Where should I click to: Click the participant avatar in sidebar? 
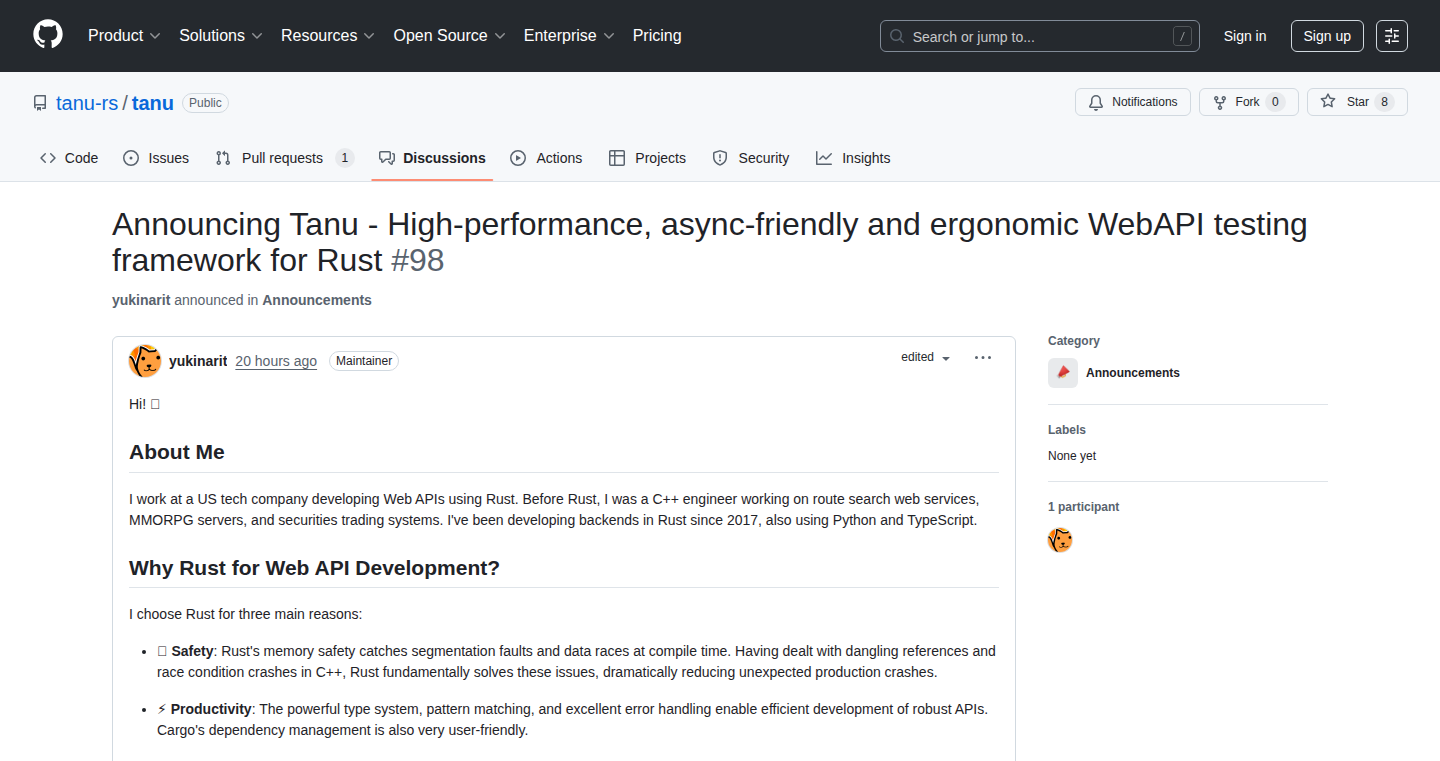tap(1060, 541)
